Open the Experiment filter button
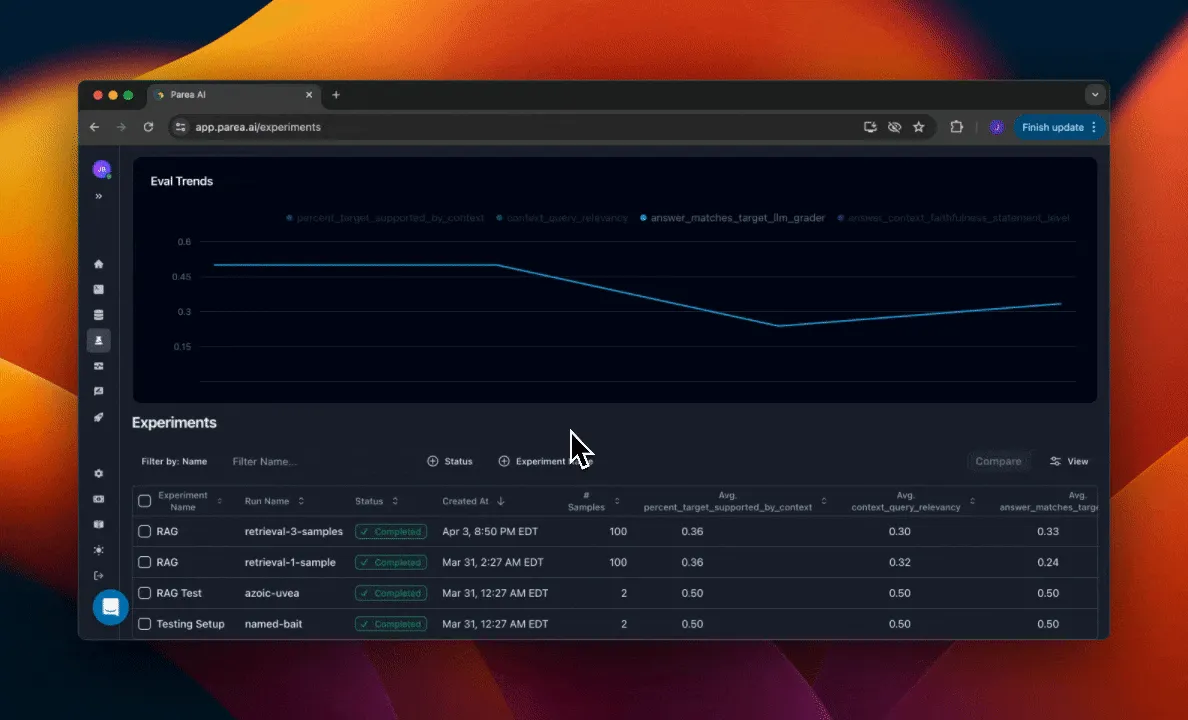Screen dimensions: 1188x720 click(545, 462)
